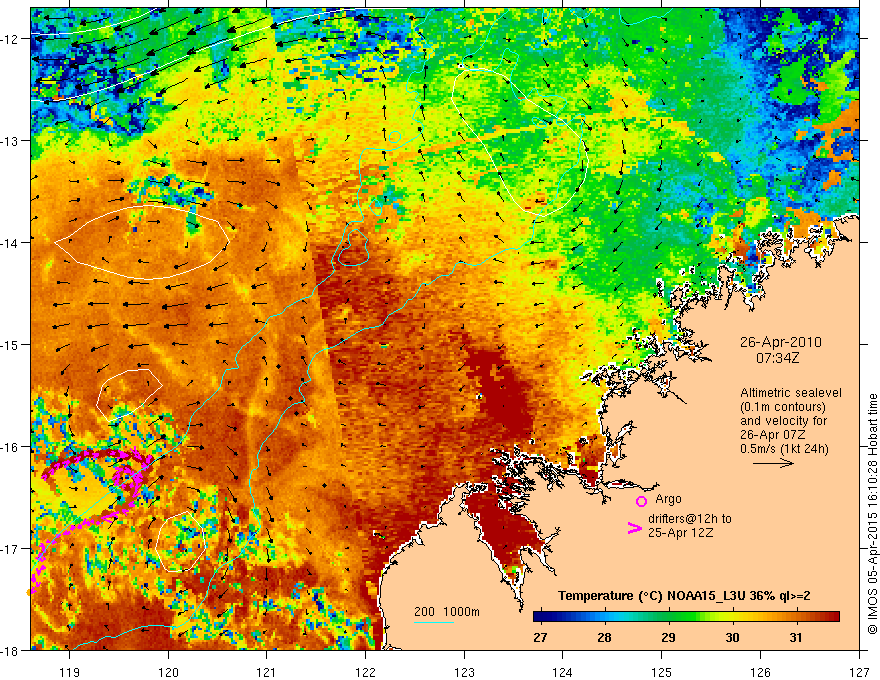Click the colorbar tick label '29'
This screenshot has height=680, width=880.
point(668,637)
